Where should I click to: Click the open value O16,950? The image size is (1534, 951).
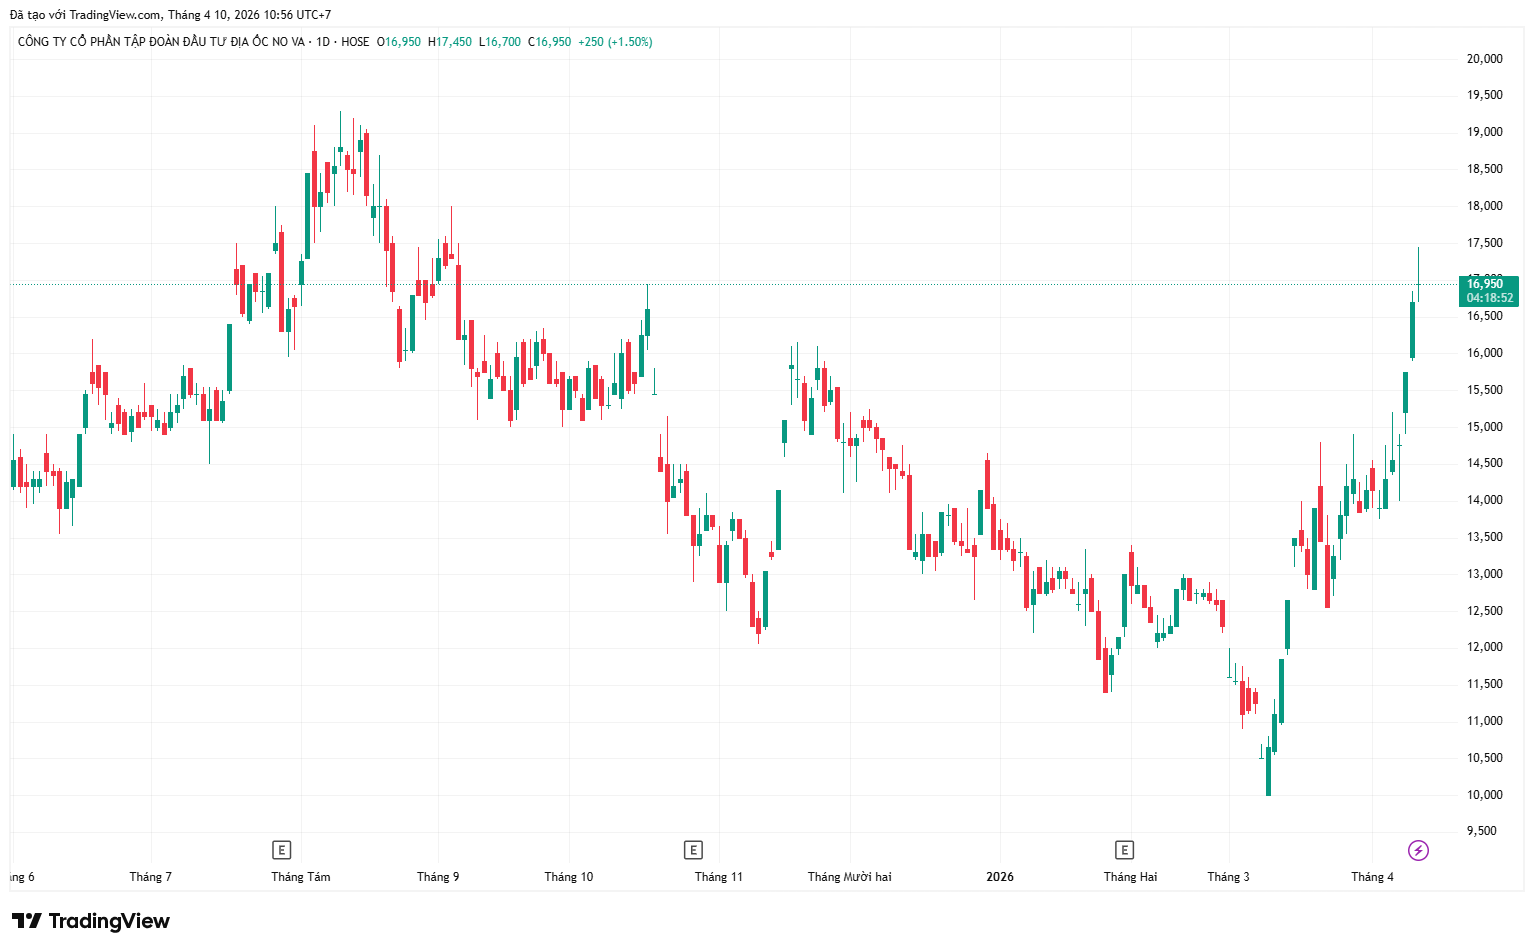(399, 42)
